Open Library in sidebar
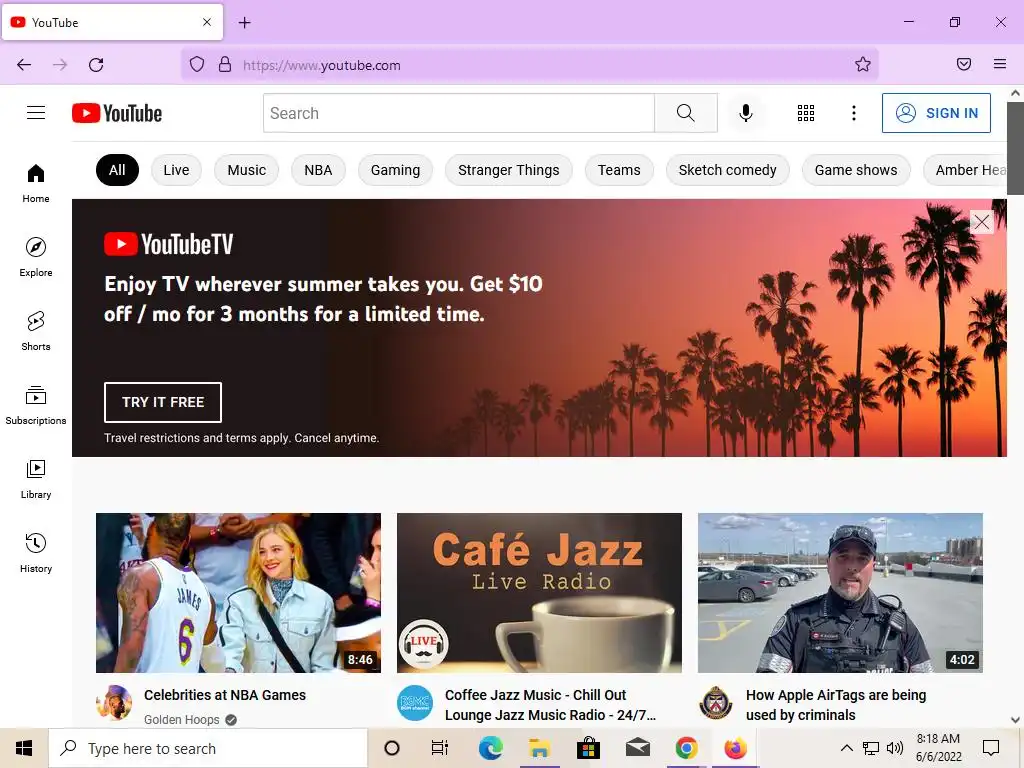 click(36, 480)
